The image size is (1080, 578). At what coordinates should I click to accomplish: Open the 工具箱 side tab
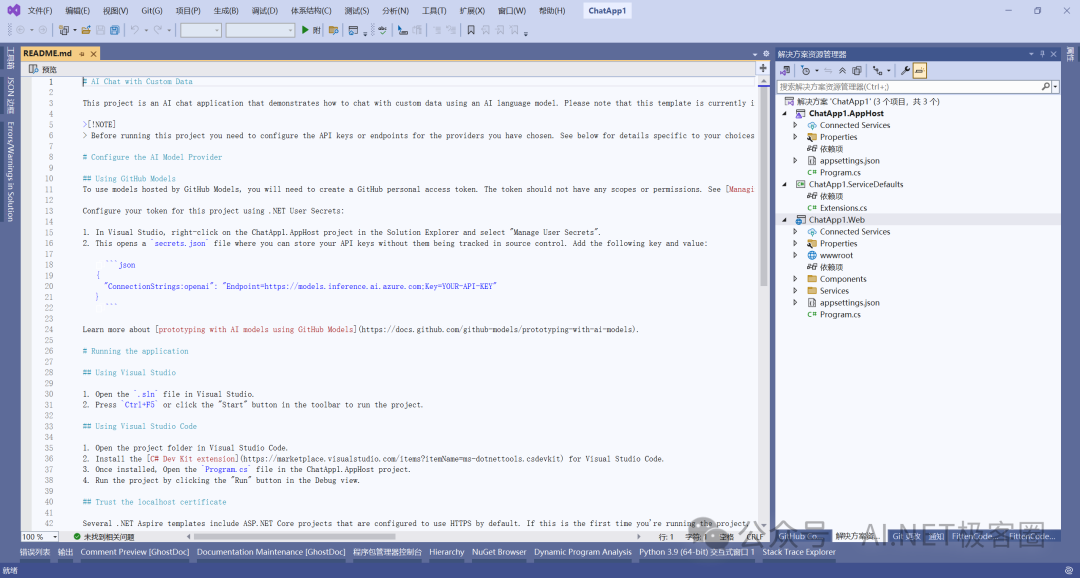[x=10, y=58]
